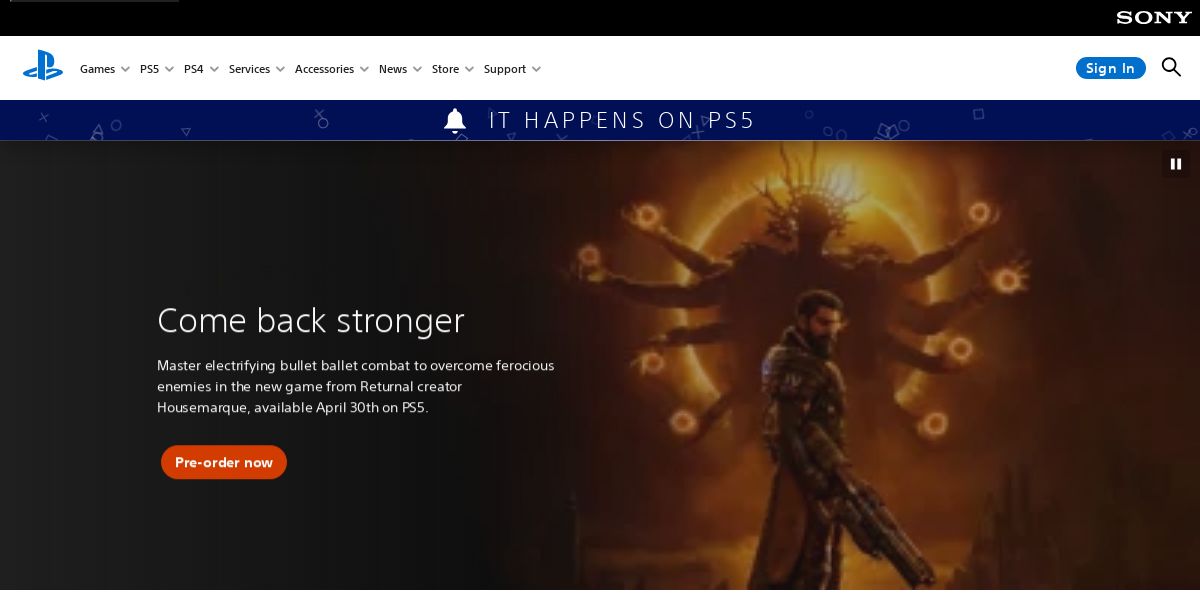Expand the News dropdown chevron
1200x600 pixels.
pos(417,69)
